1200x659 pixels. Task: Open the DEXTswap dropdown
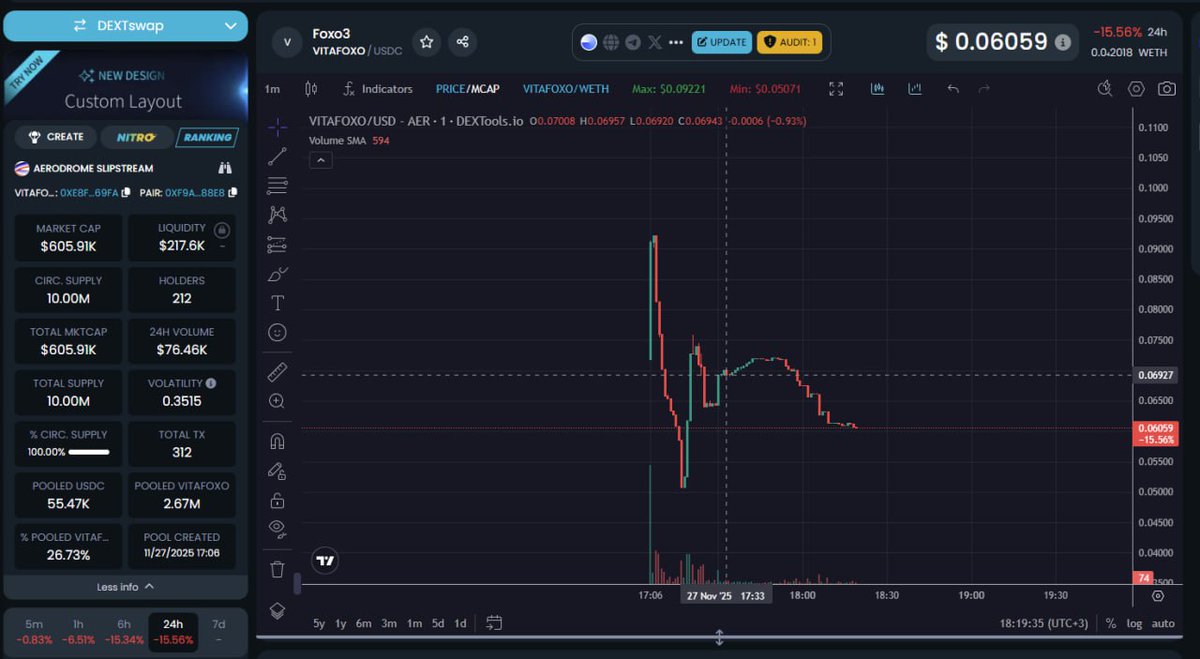tap(125, 26)
